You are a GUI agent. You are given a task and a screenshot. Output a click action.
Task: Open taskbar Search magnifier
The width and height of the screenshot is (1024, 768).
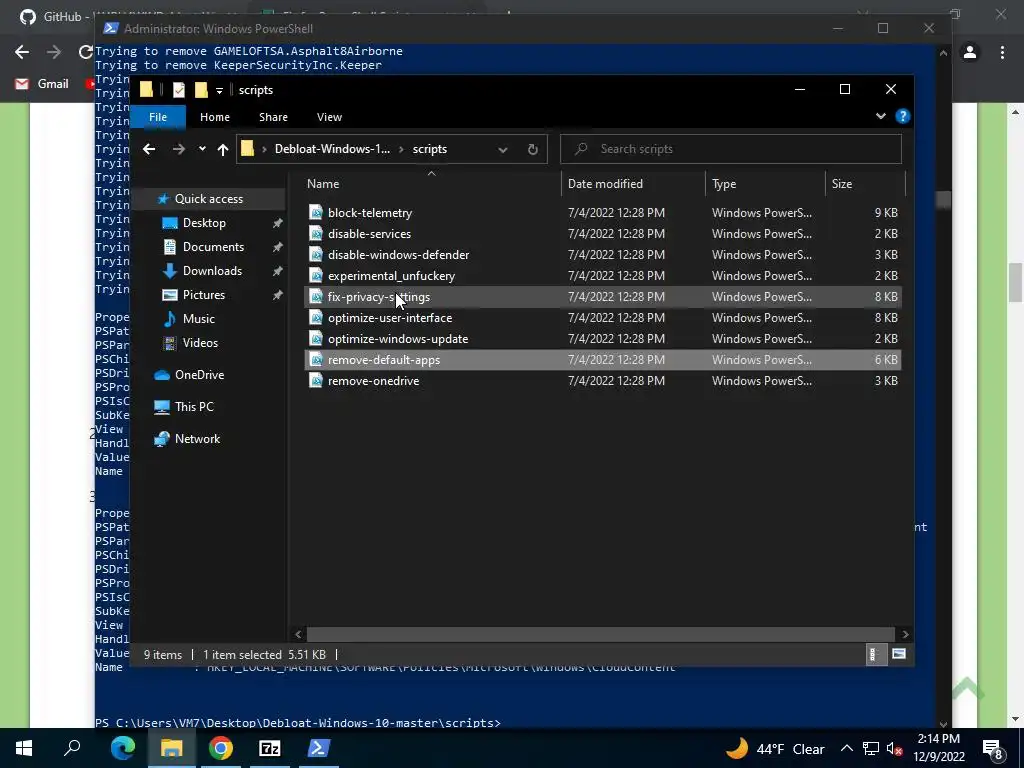tap(72, 748)
